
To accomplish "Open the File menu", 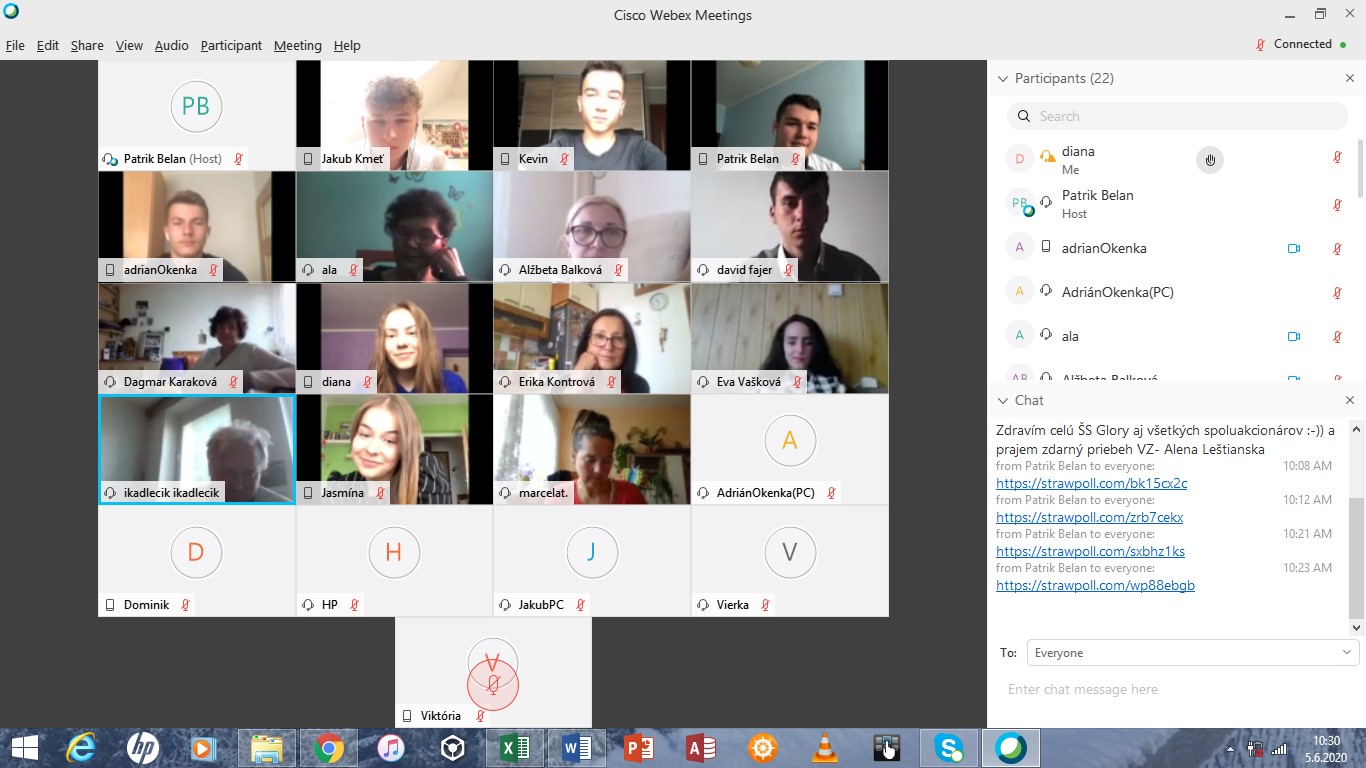I will click(15, 45).
